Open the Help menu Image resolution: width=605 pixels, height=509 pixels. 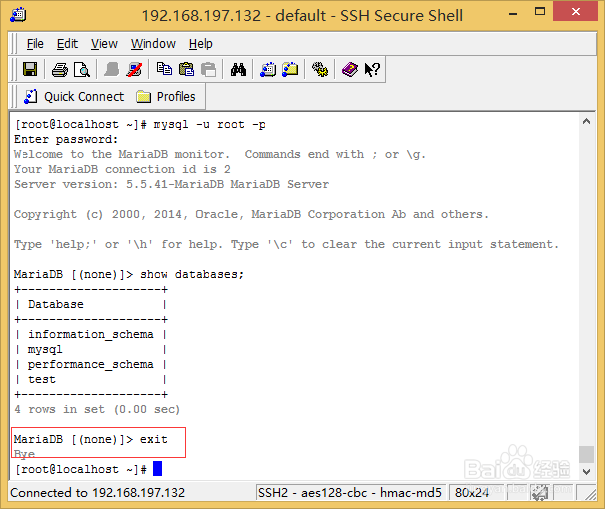coord(201,44)
